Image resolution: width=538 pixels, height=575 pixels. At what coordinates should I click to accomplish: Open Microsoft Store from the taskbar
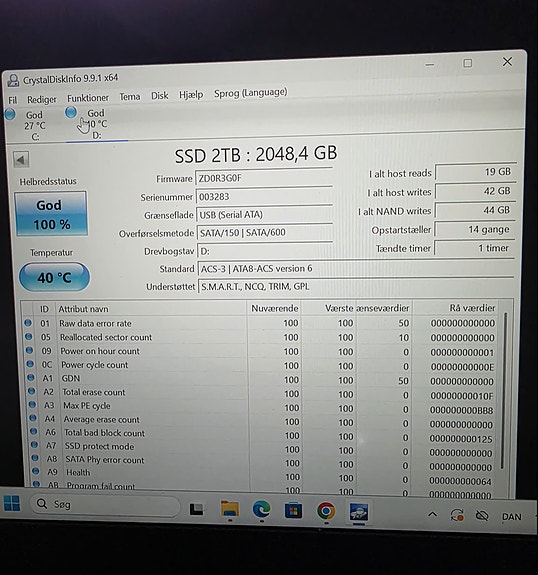(293, 510)
